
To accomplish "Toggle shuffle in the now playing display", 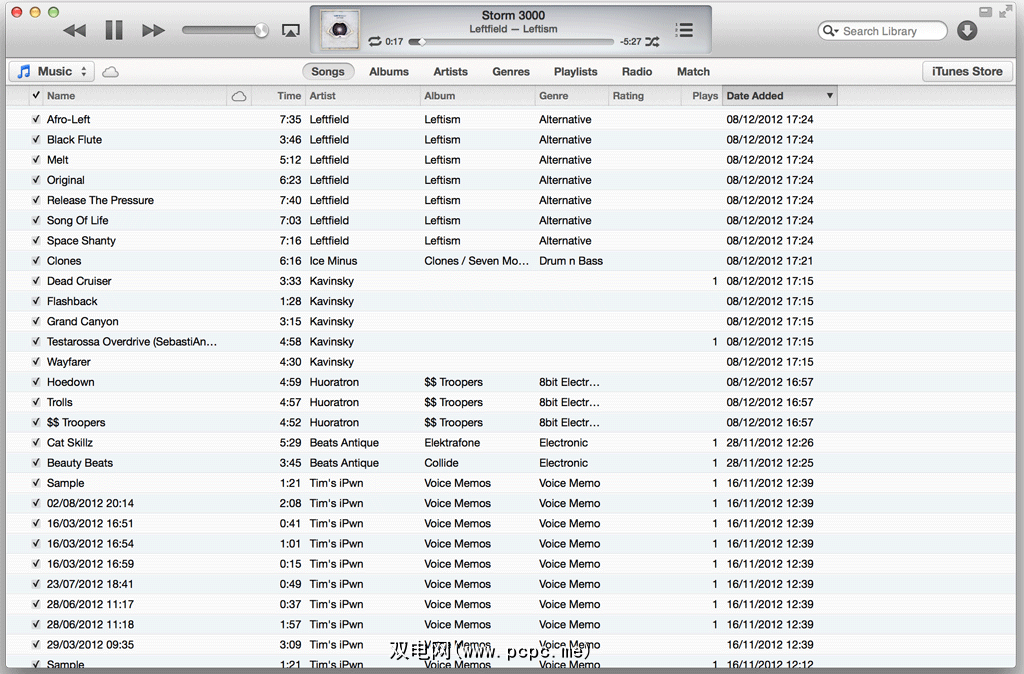I will (652, 42).
